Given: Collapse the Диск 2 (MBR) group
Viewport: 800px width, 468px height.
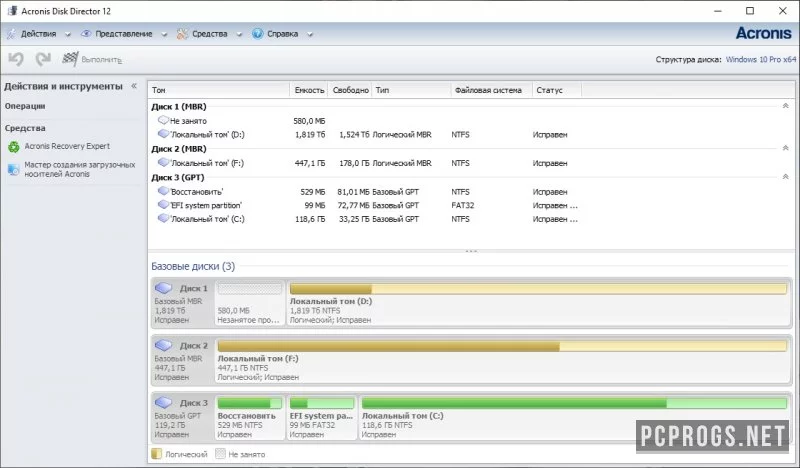Looking at the screenshot, I should (x=785, y=148).
